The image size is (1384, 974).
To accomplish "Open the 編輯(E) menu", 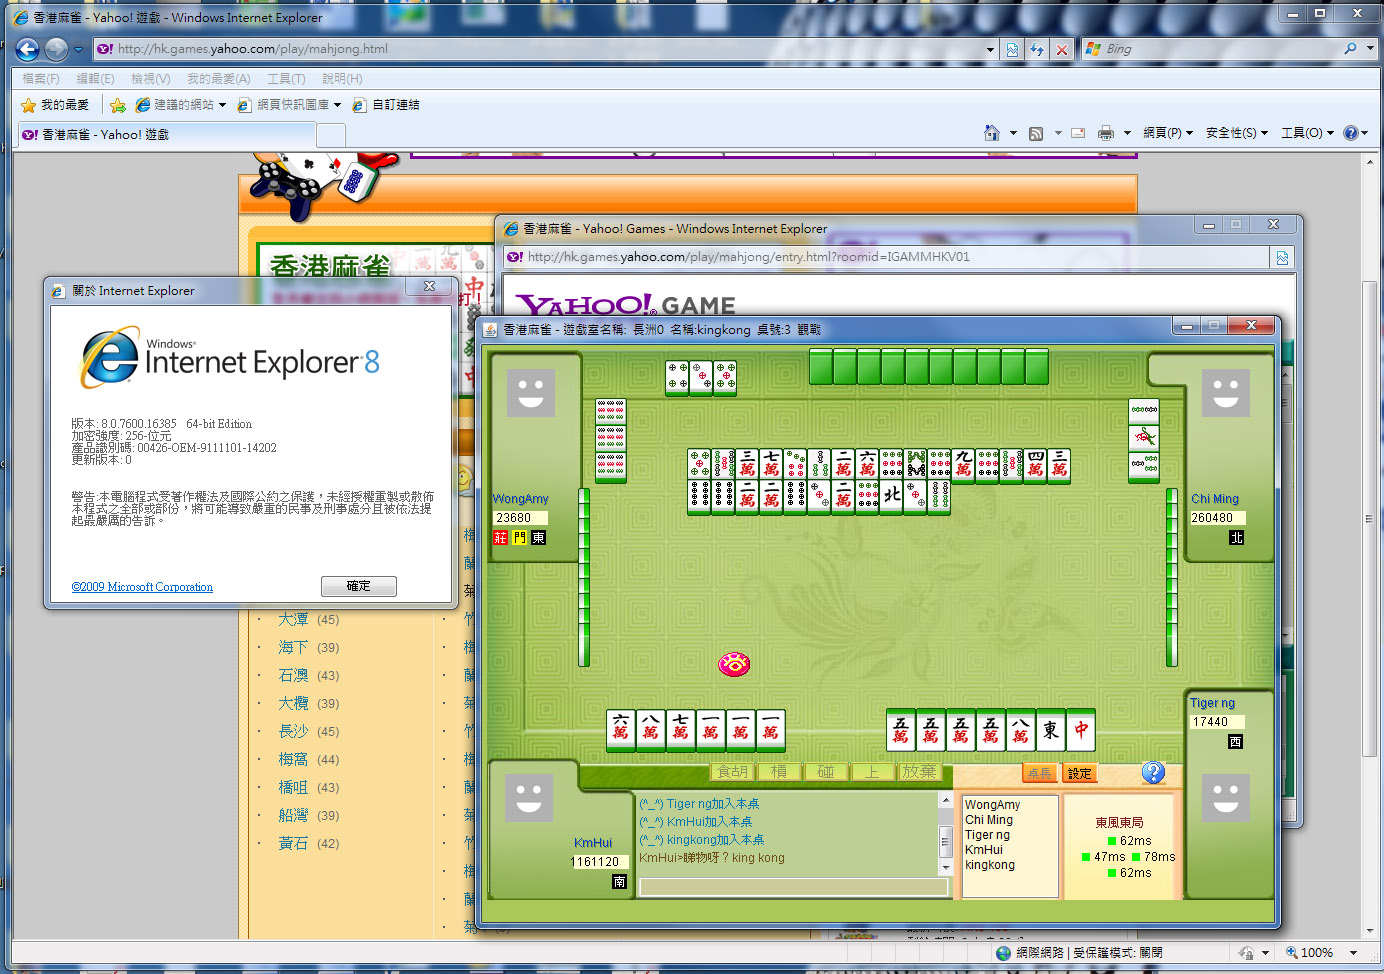I will (x=95, y=78).
